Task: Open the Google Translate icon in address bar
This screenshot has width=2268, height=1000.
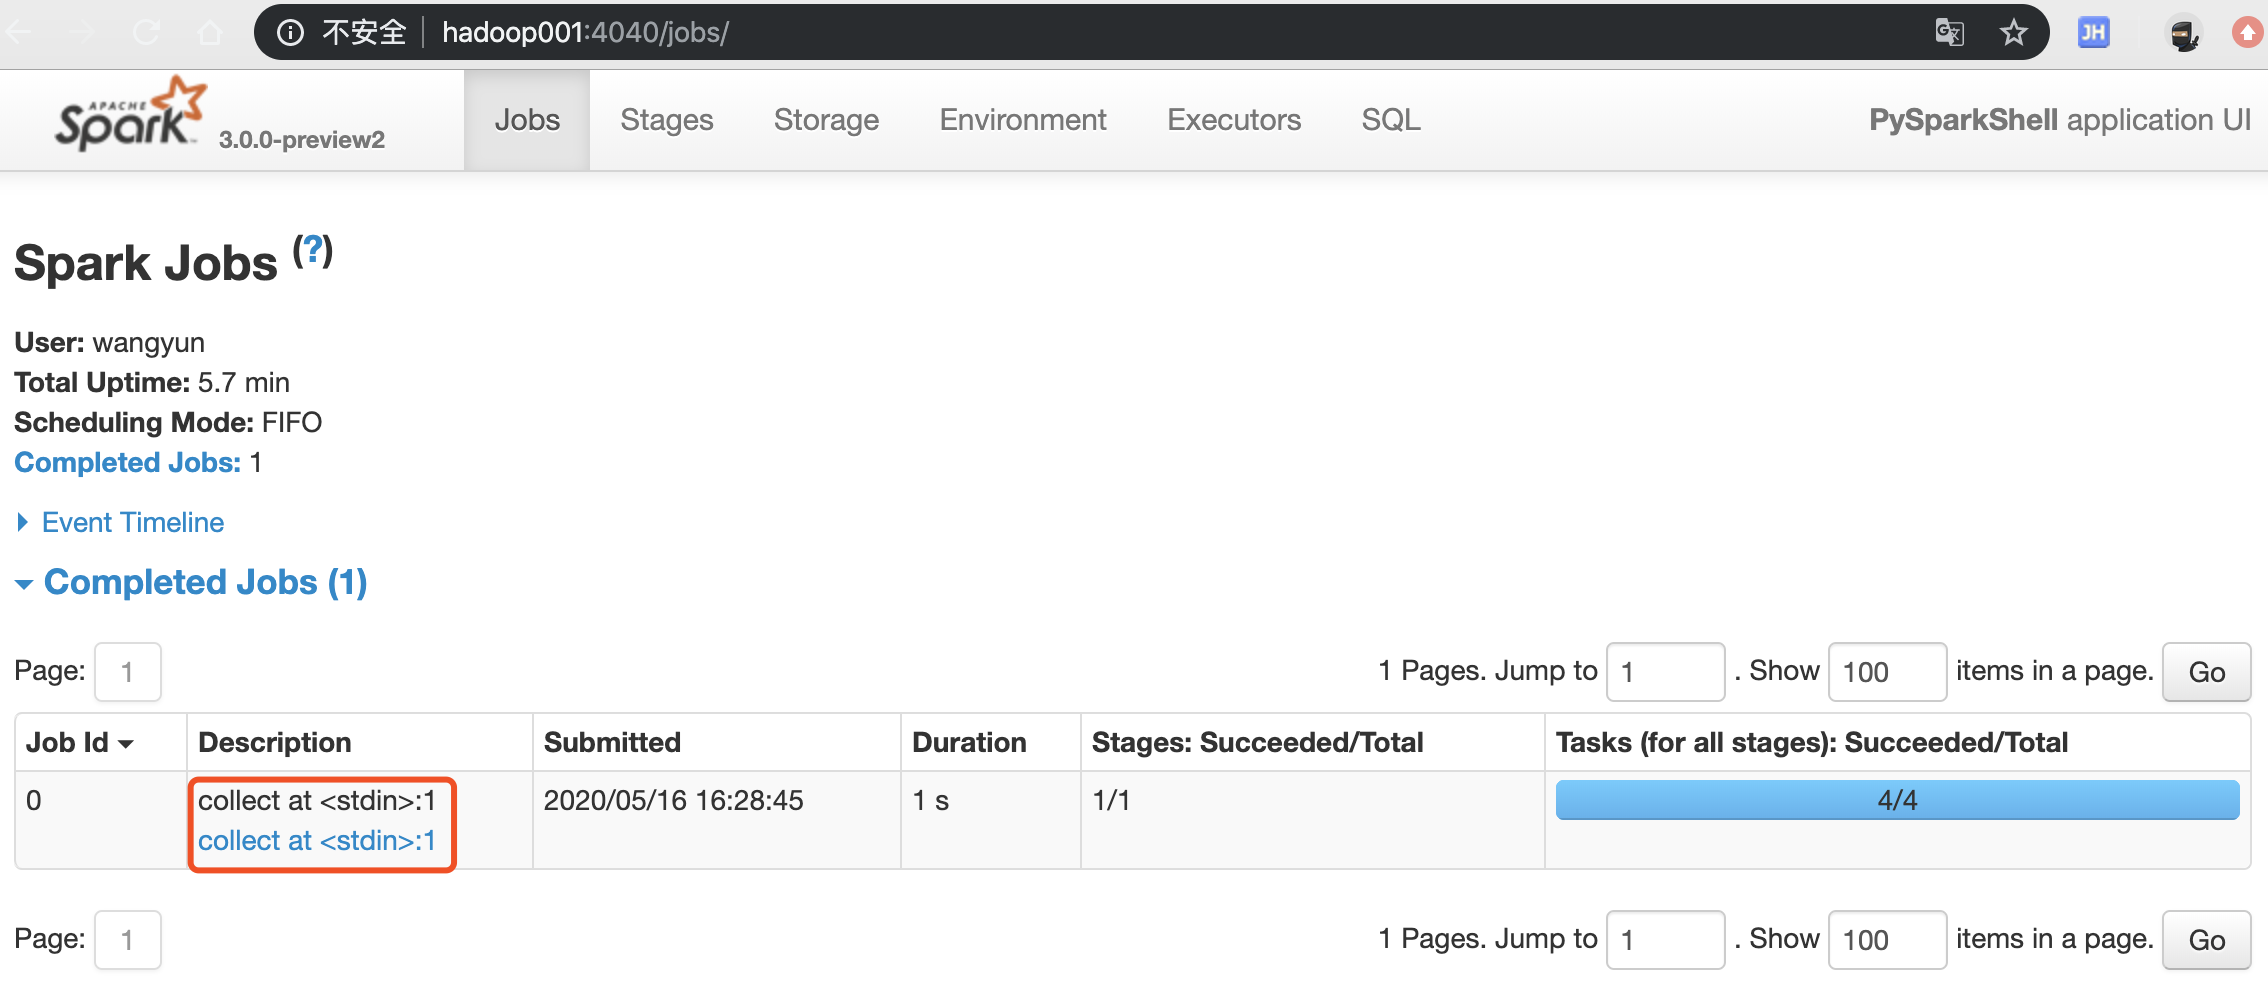Action: (x=1948, y=31)
